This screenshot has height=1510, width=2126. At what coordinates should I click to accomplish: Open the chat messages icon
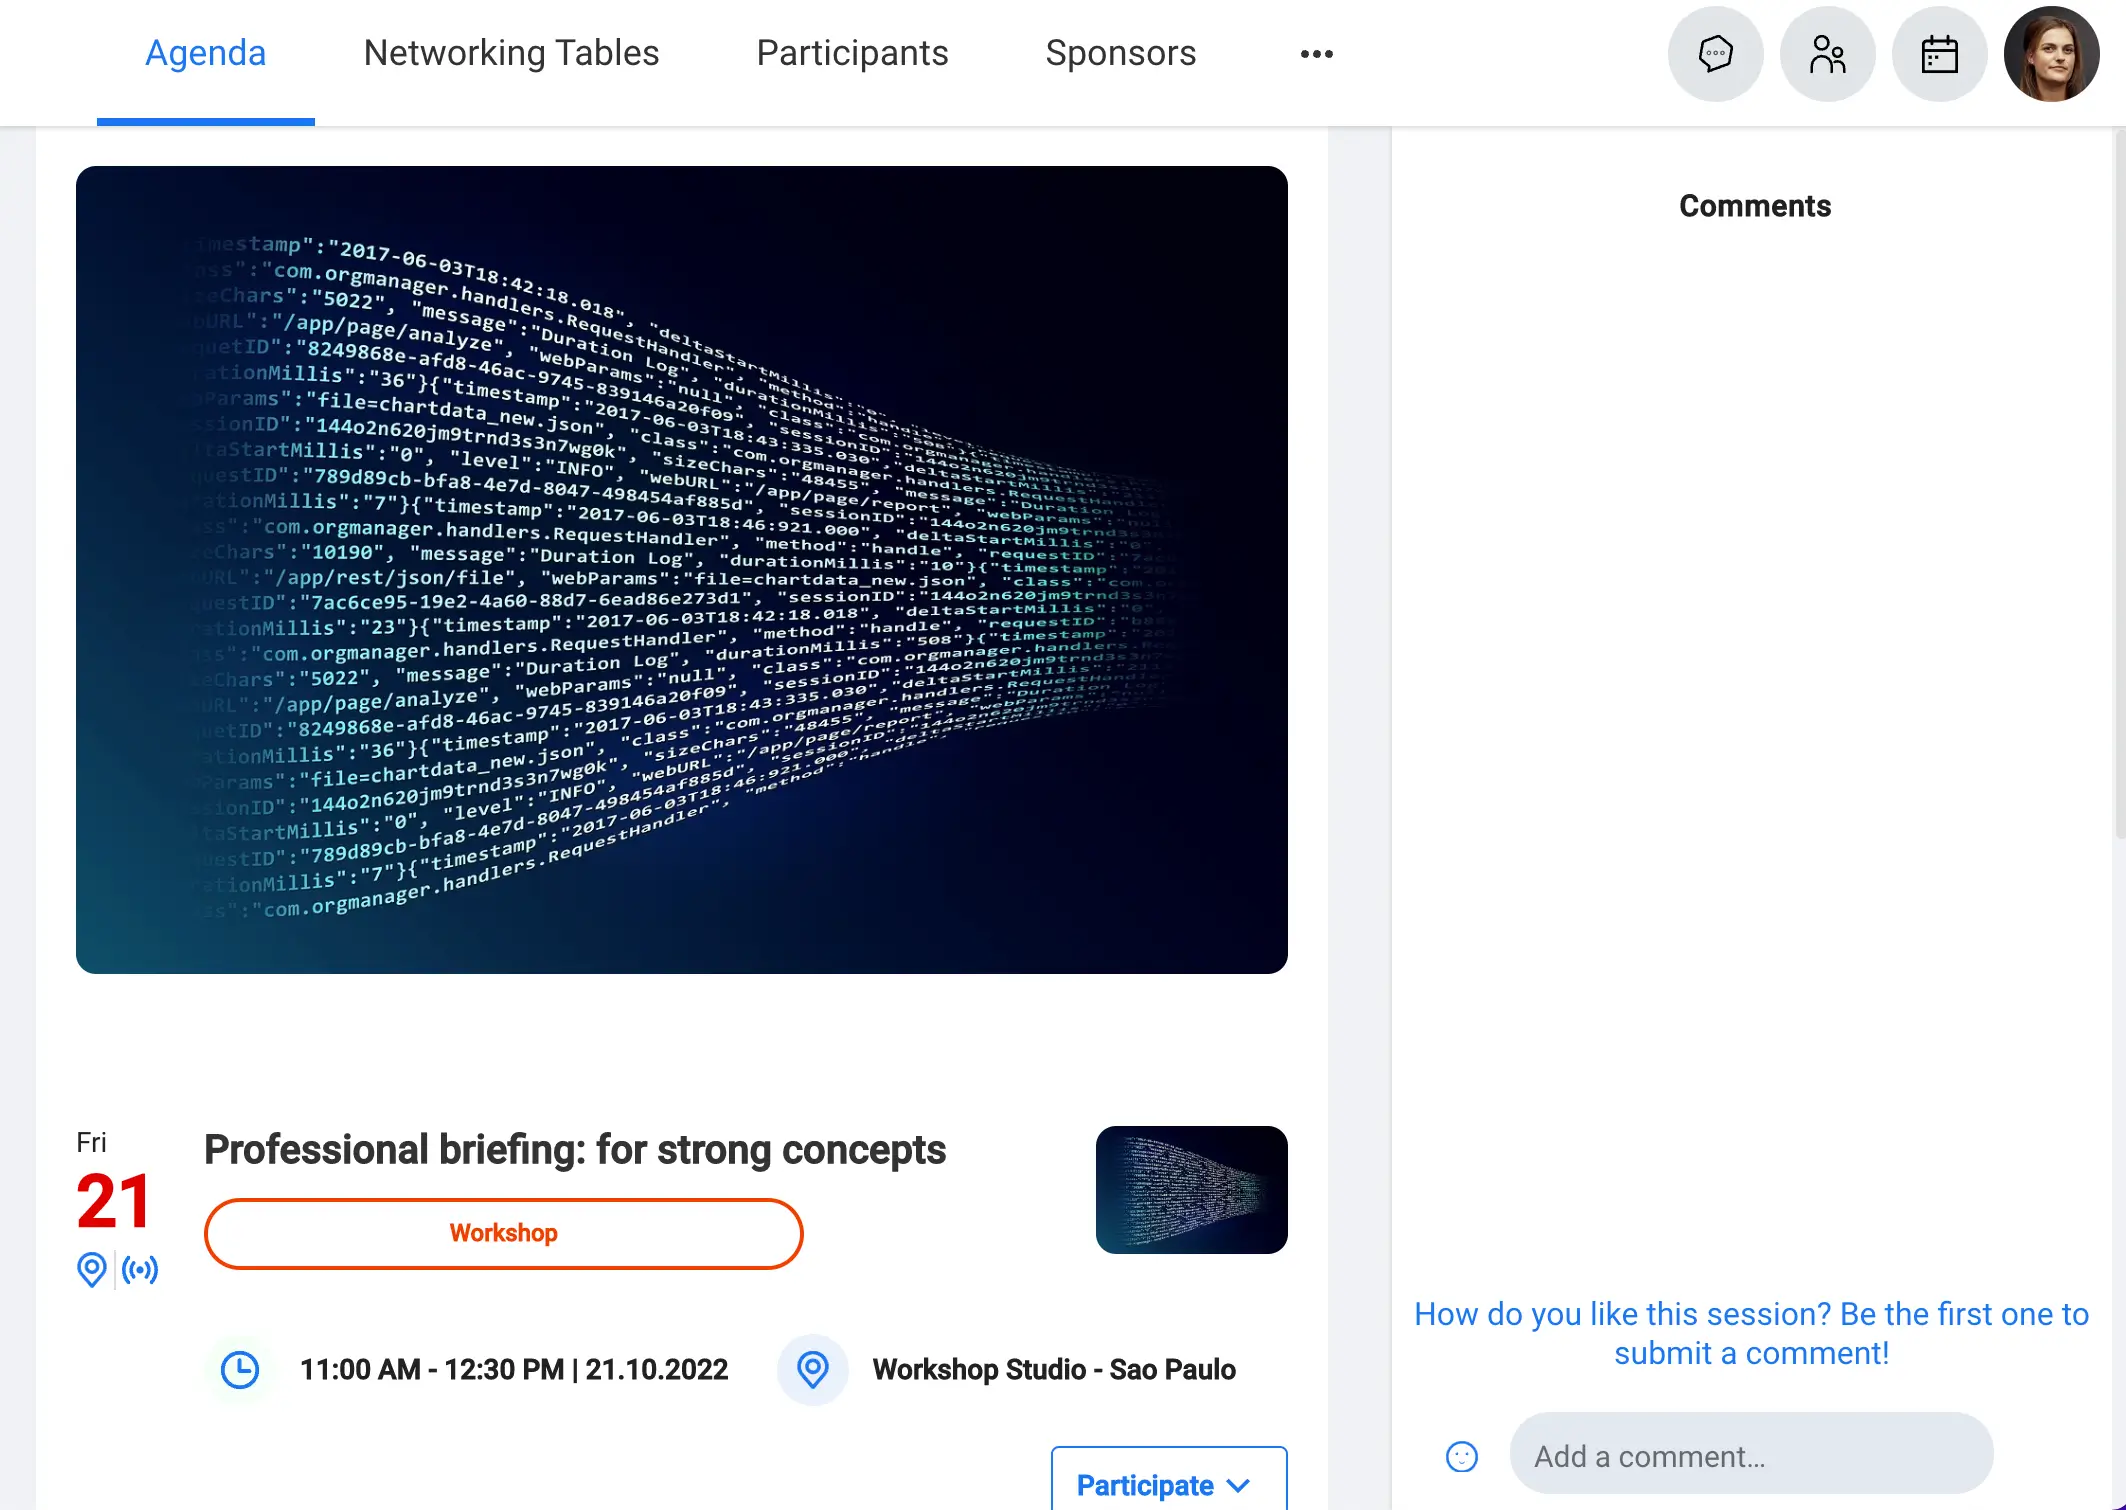[x=1715, y=54]
